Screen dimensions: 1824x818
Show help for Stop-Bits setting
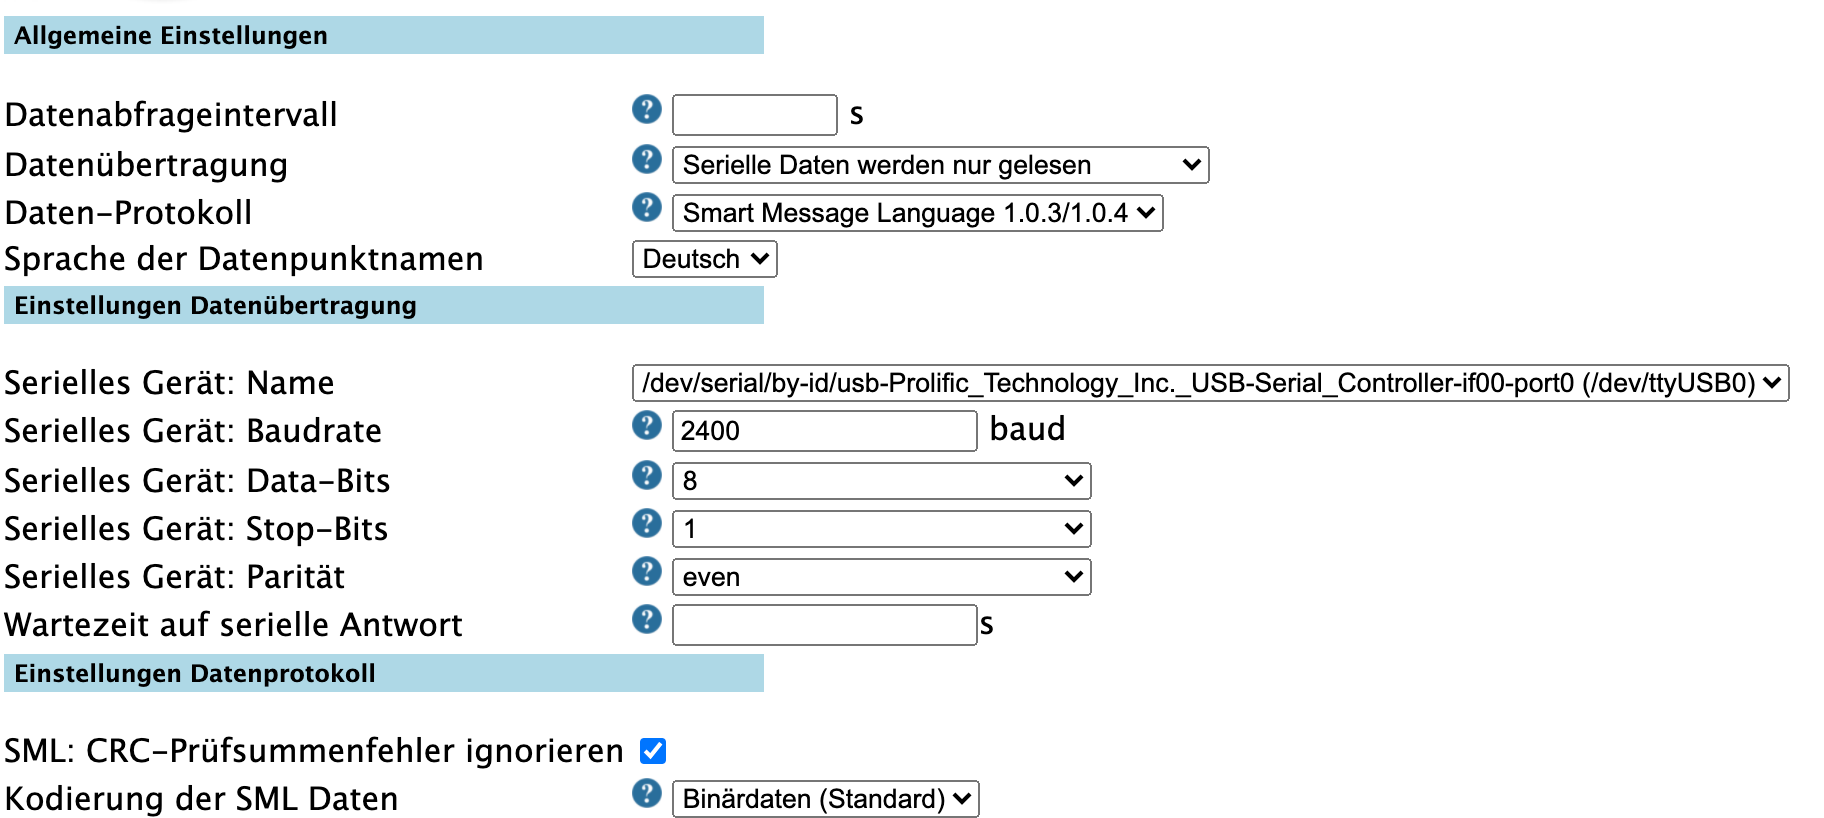click(x=647, y=523)
